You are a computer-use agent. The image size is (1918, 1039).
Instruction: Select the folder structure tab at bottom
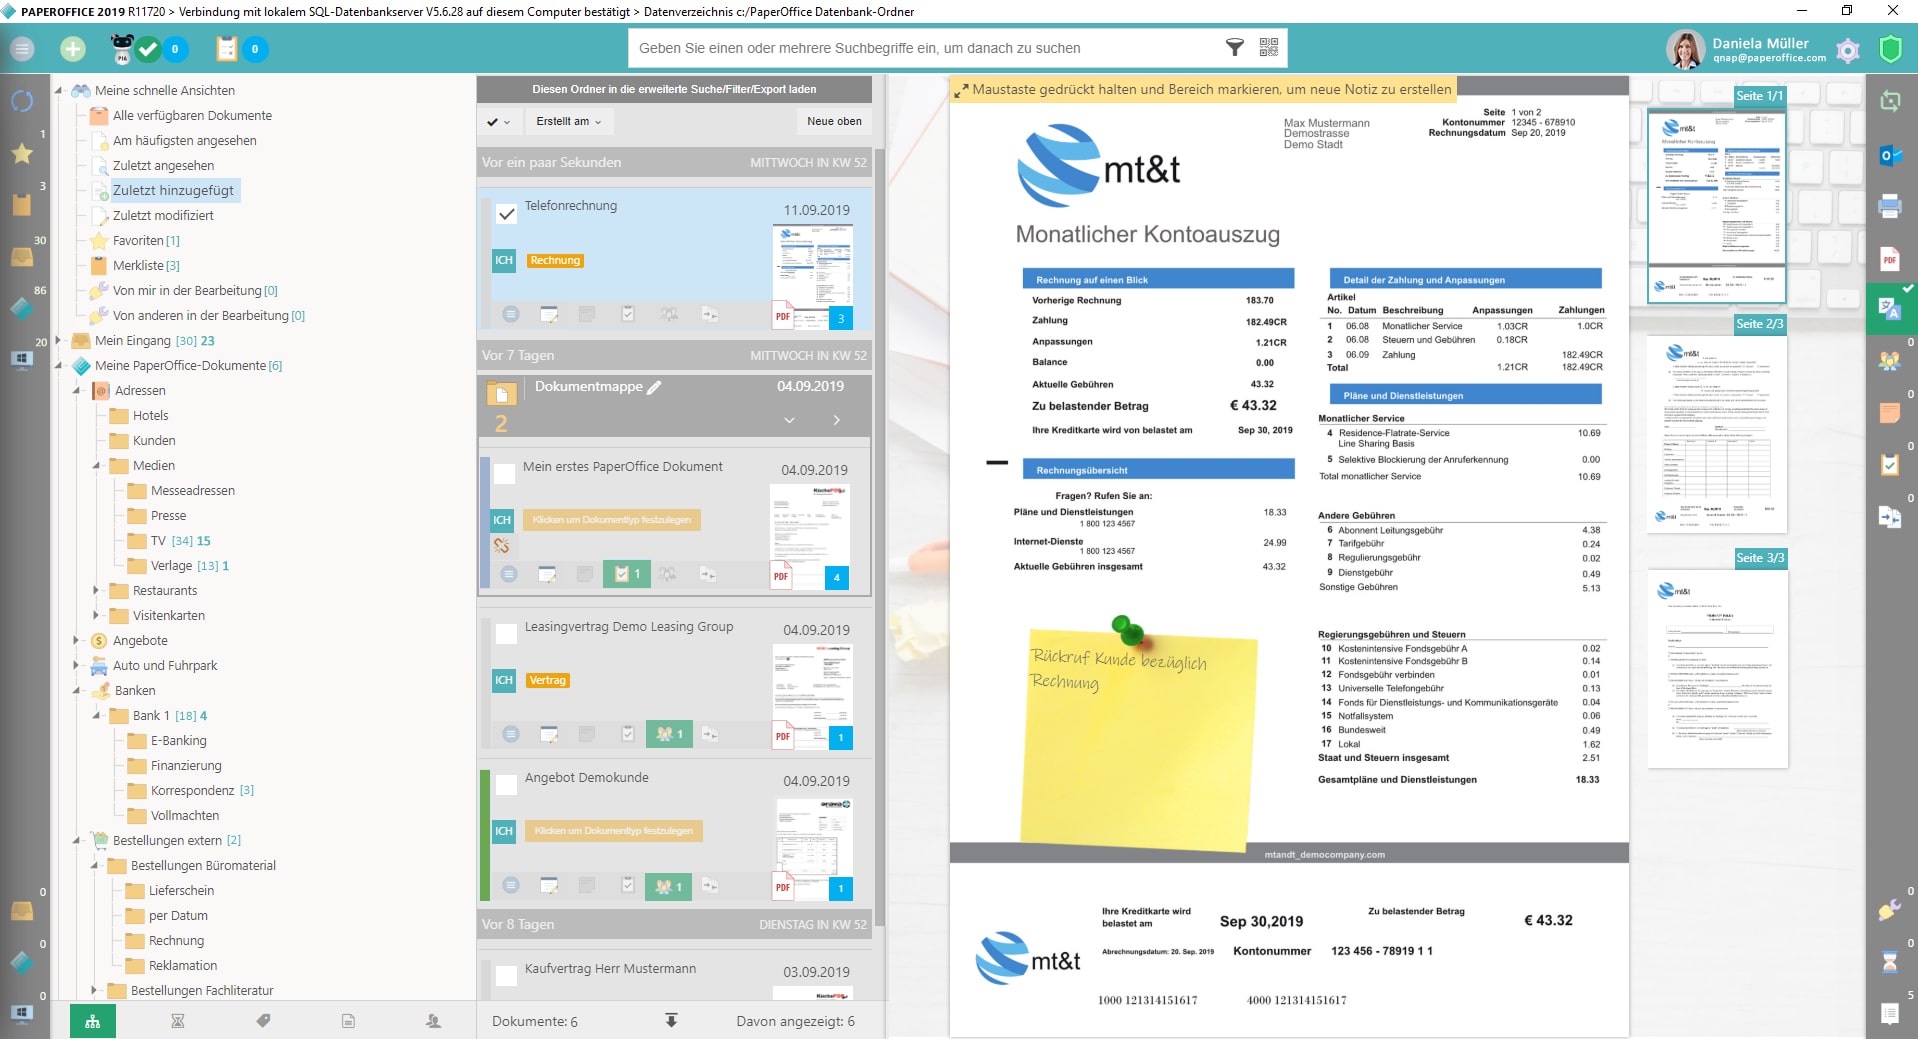[93, 1021]
